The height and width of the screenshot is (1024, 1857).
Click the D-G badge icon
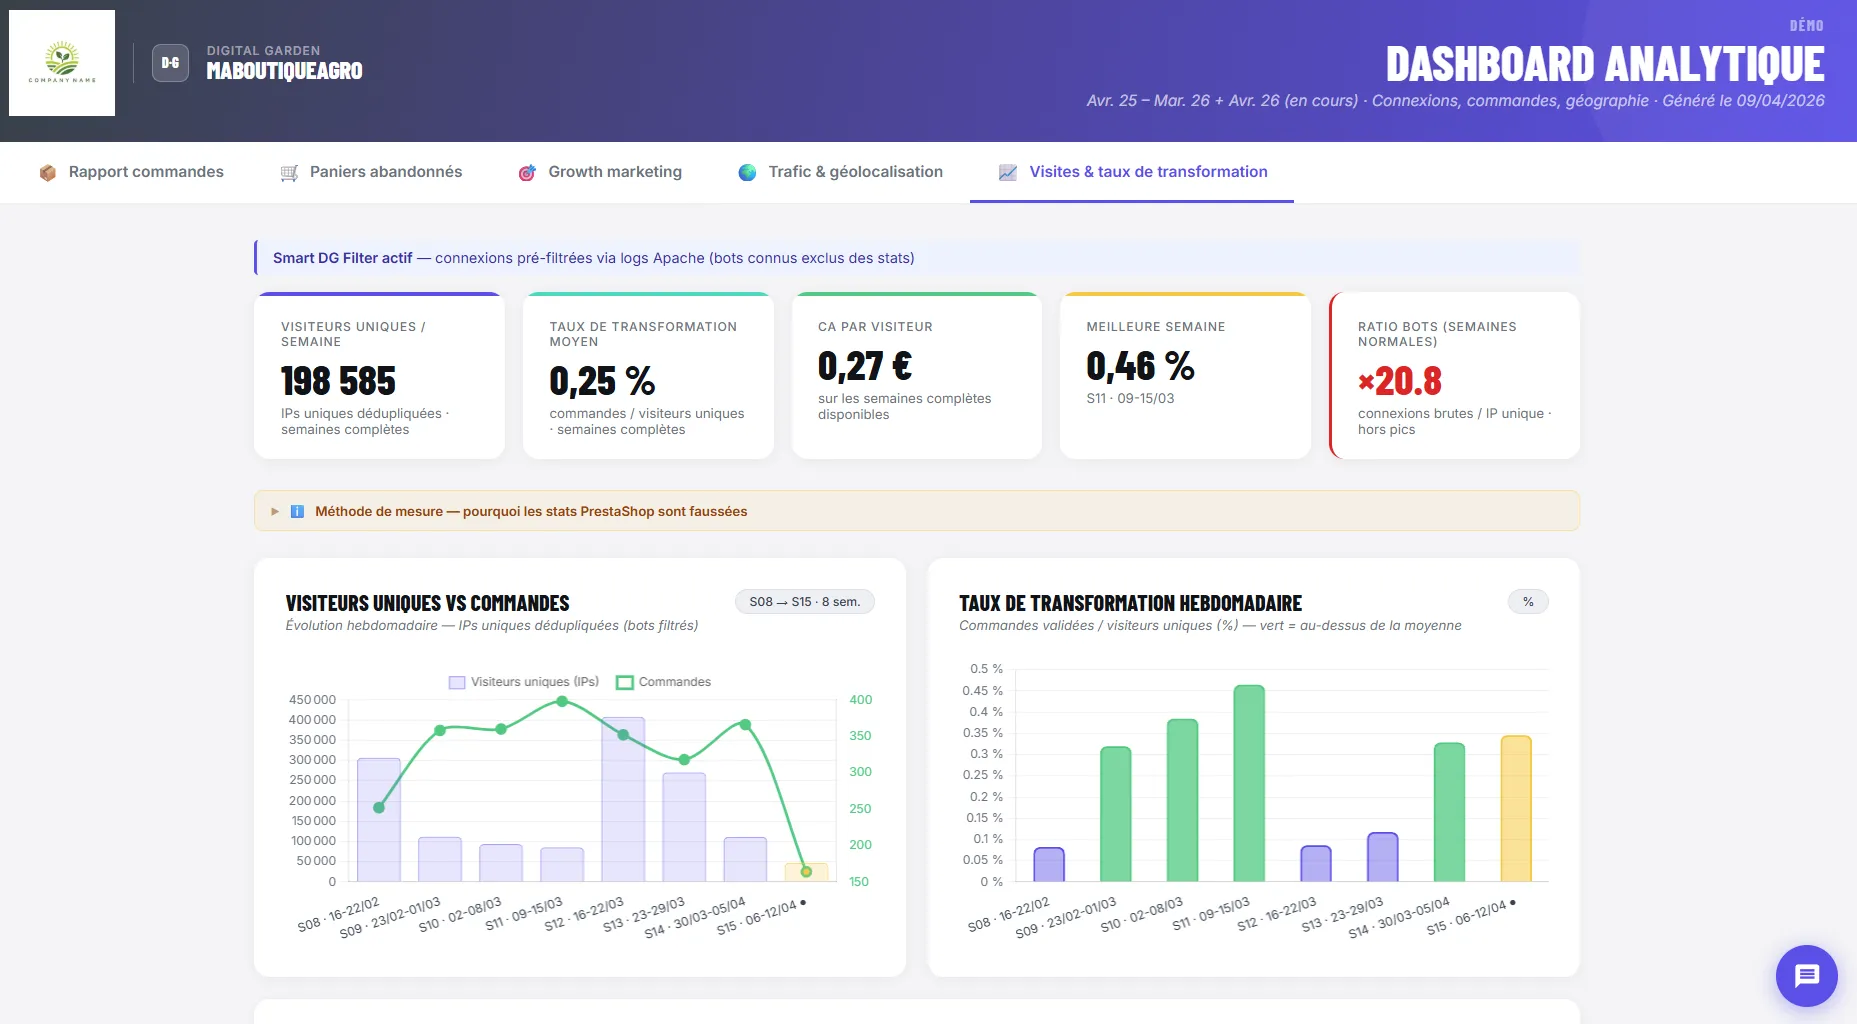tap(170, 63)
